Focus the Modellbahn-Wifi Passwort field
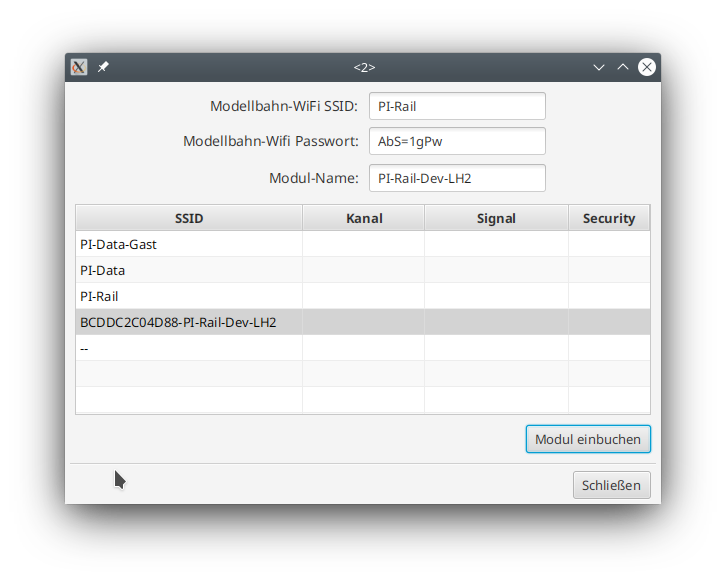 tap(457, 142)
